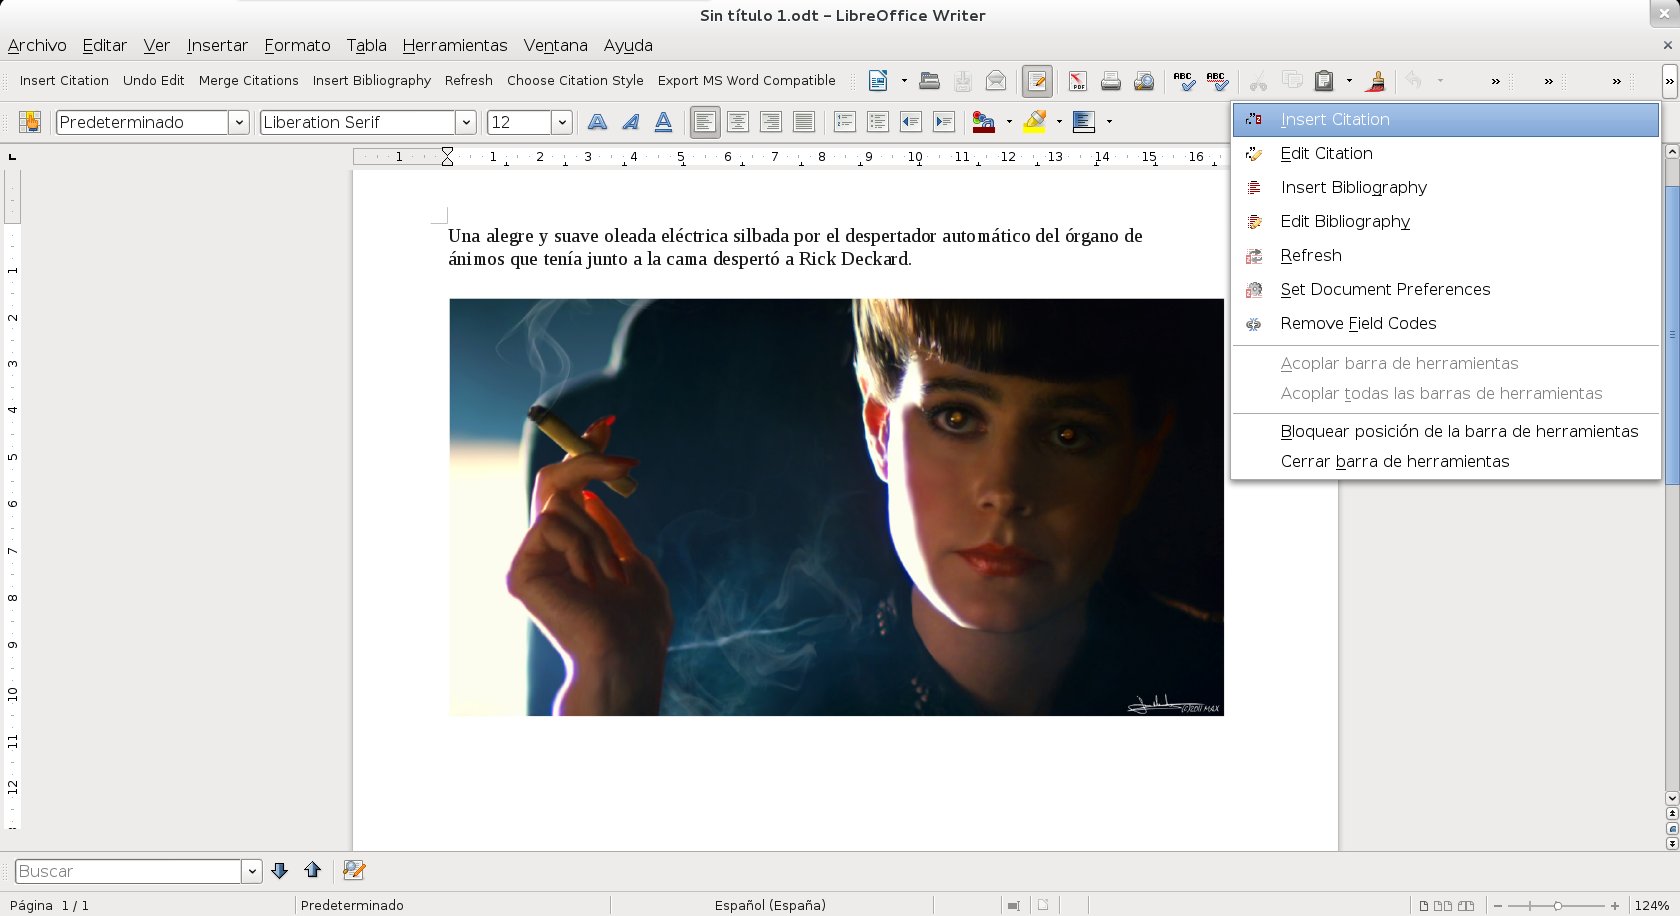Click Merge Citations toolbar button

point(249,81)
